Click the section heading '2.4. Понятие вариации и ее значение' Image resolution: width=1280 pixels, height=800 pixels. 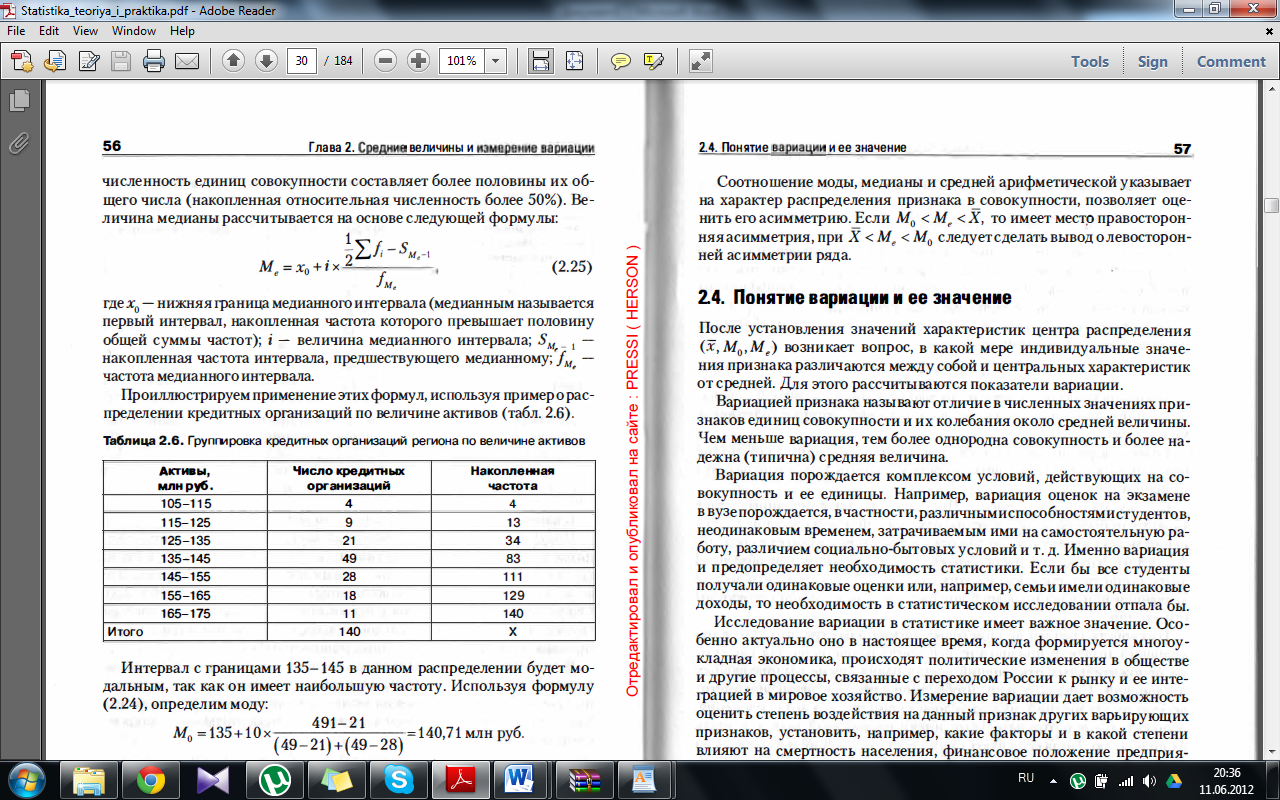tap(854, 298)
